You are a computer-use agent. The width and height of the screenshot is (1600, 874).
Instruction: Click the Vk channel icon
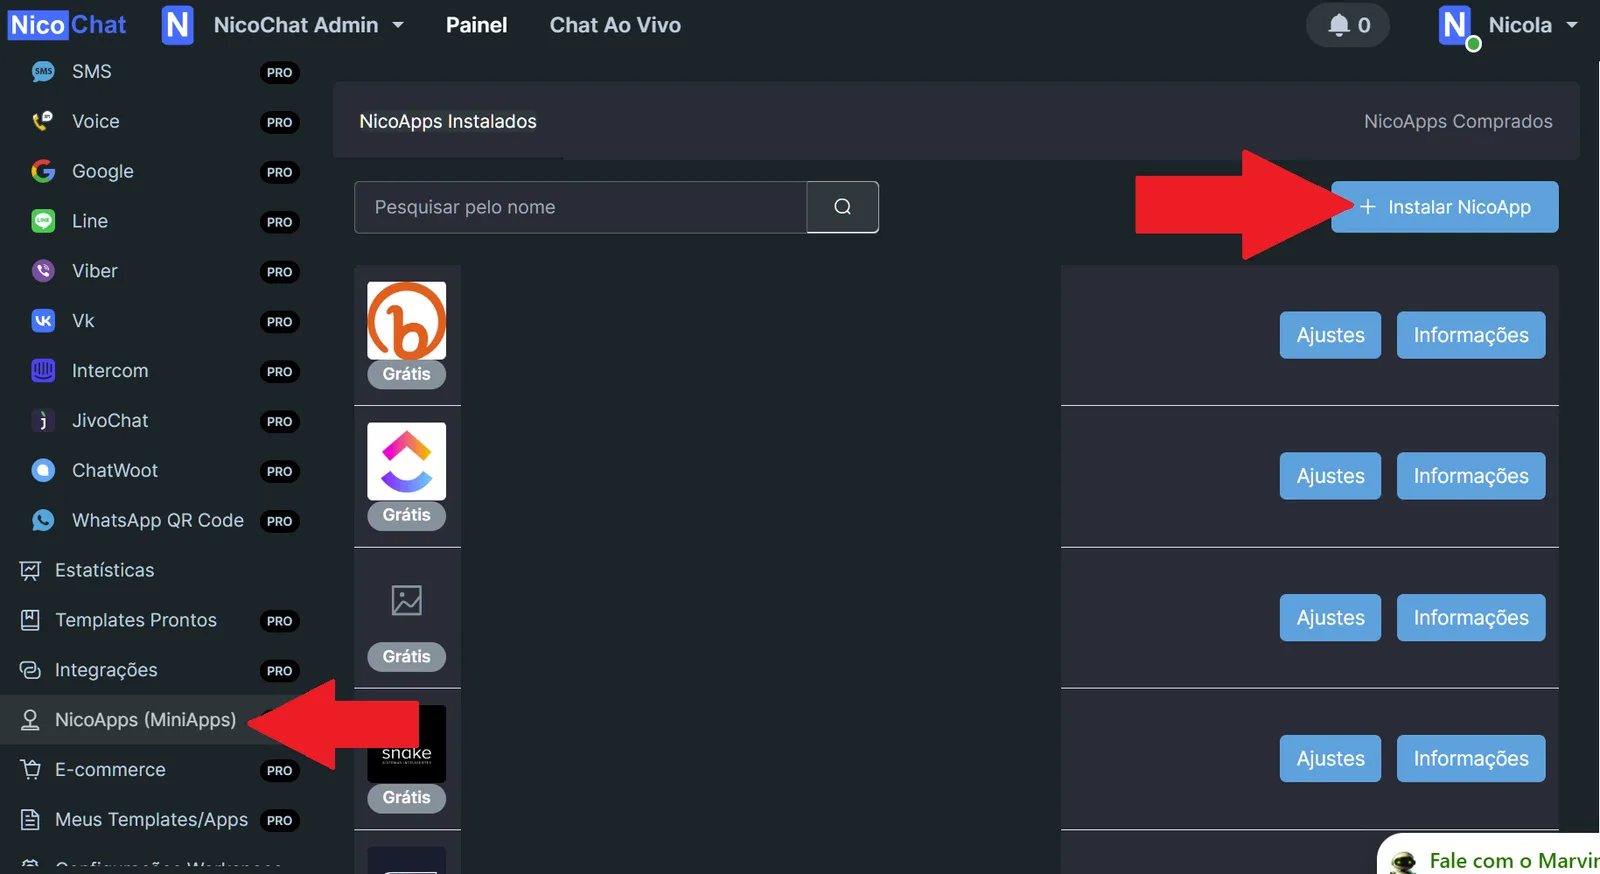pyautogui.click(x=43, y=321)
